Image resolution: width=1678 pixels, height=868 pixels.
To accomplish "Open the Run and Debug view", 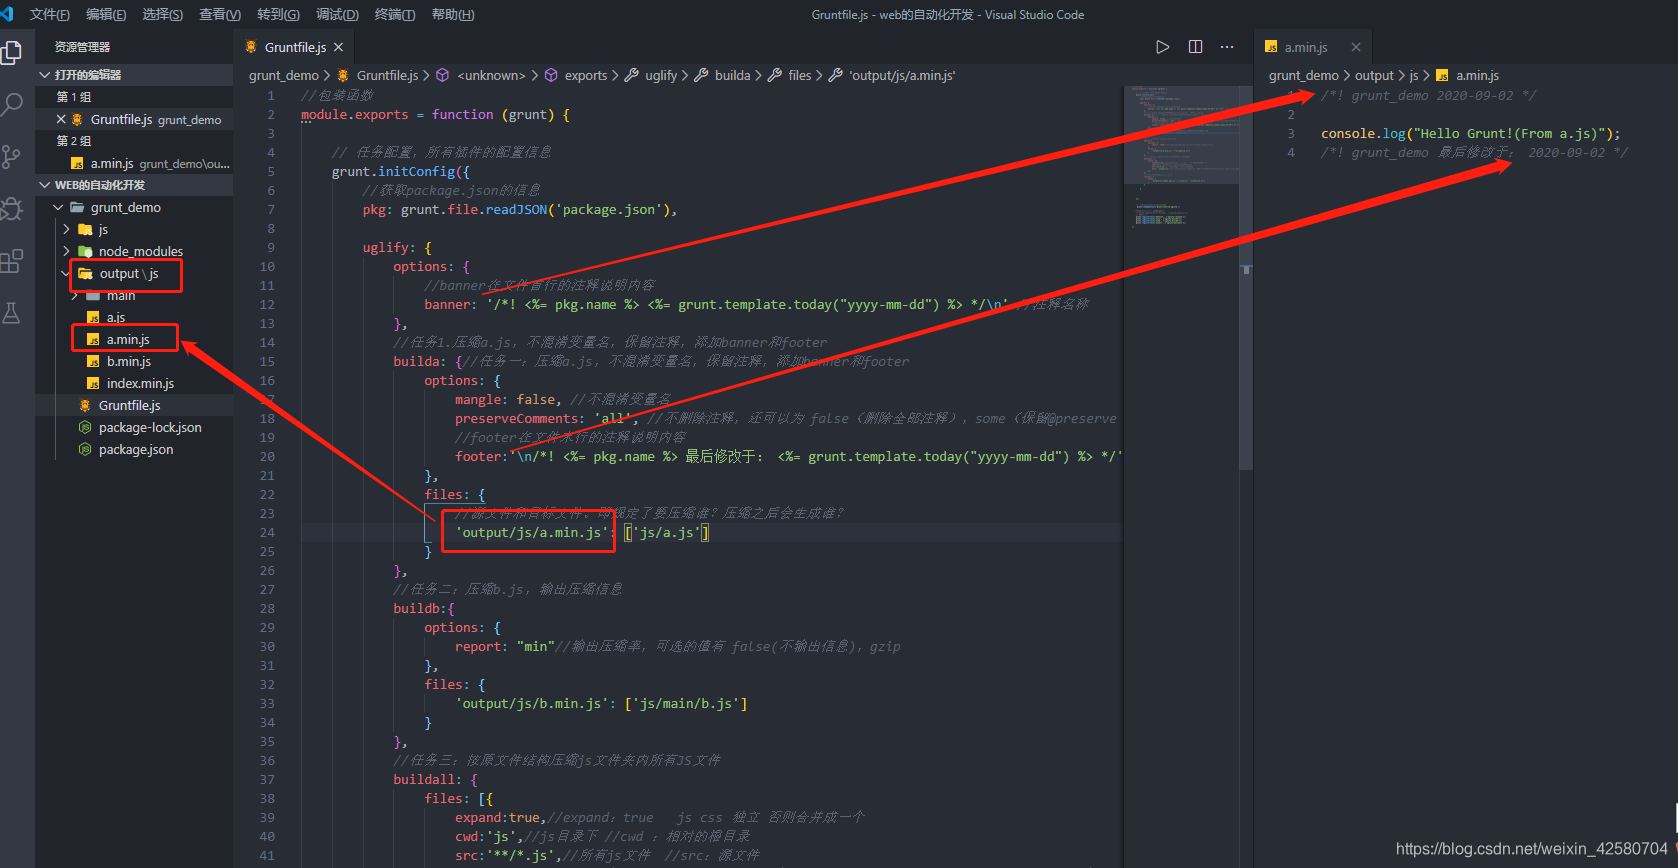I will coord(12,209).
